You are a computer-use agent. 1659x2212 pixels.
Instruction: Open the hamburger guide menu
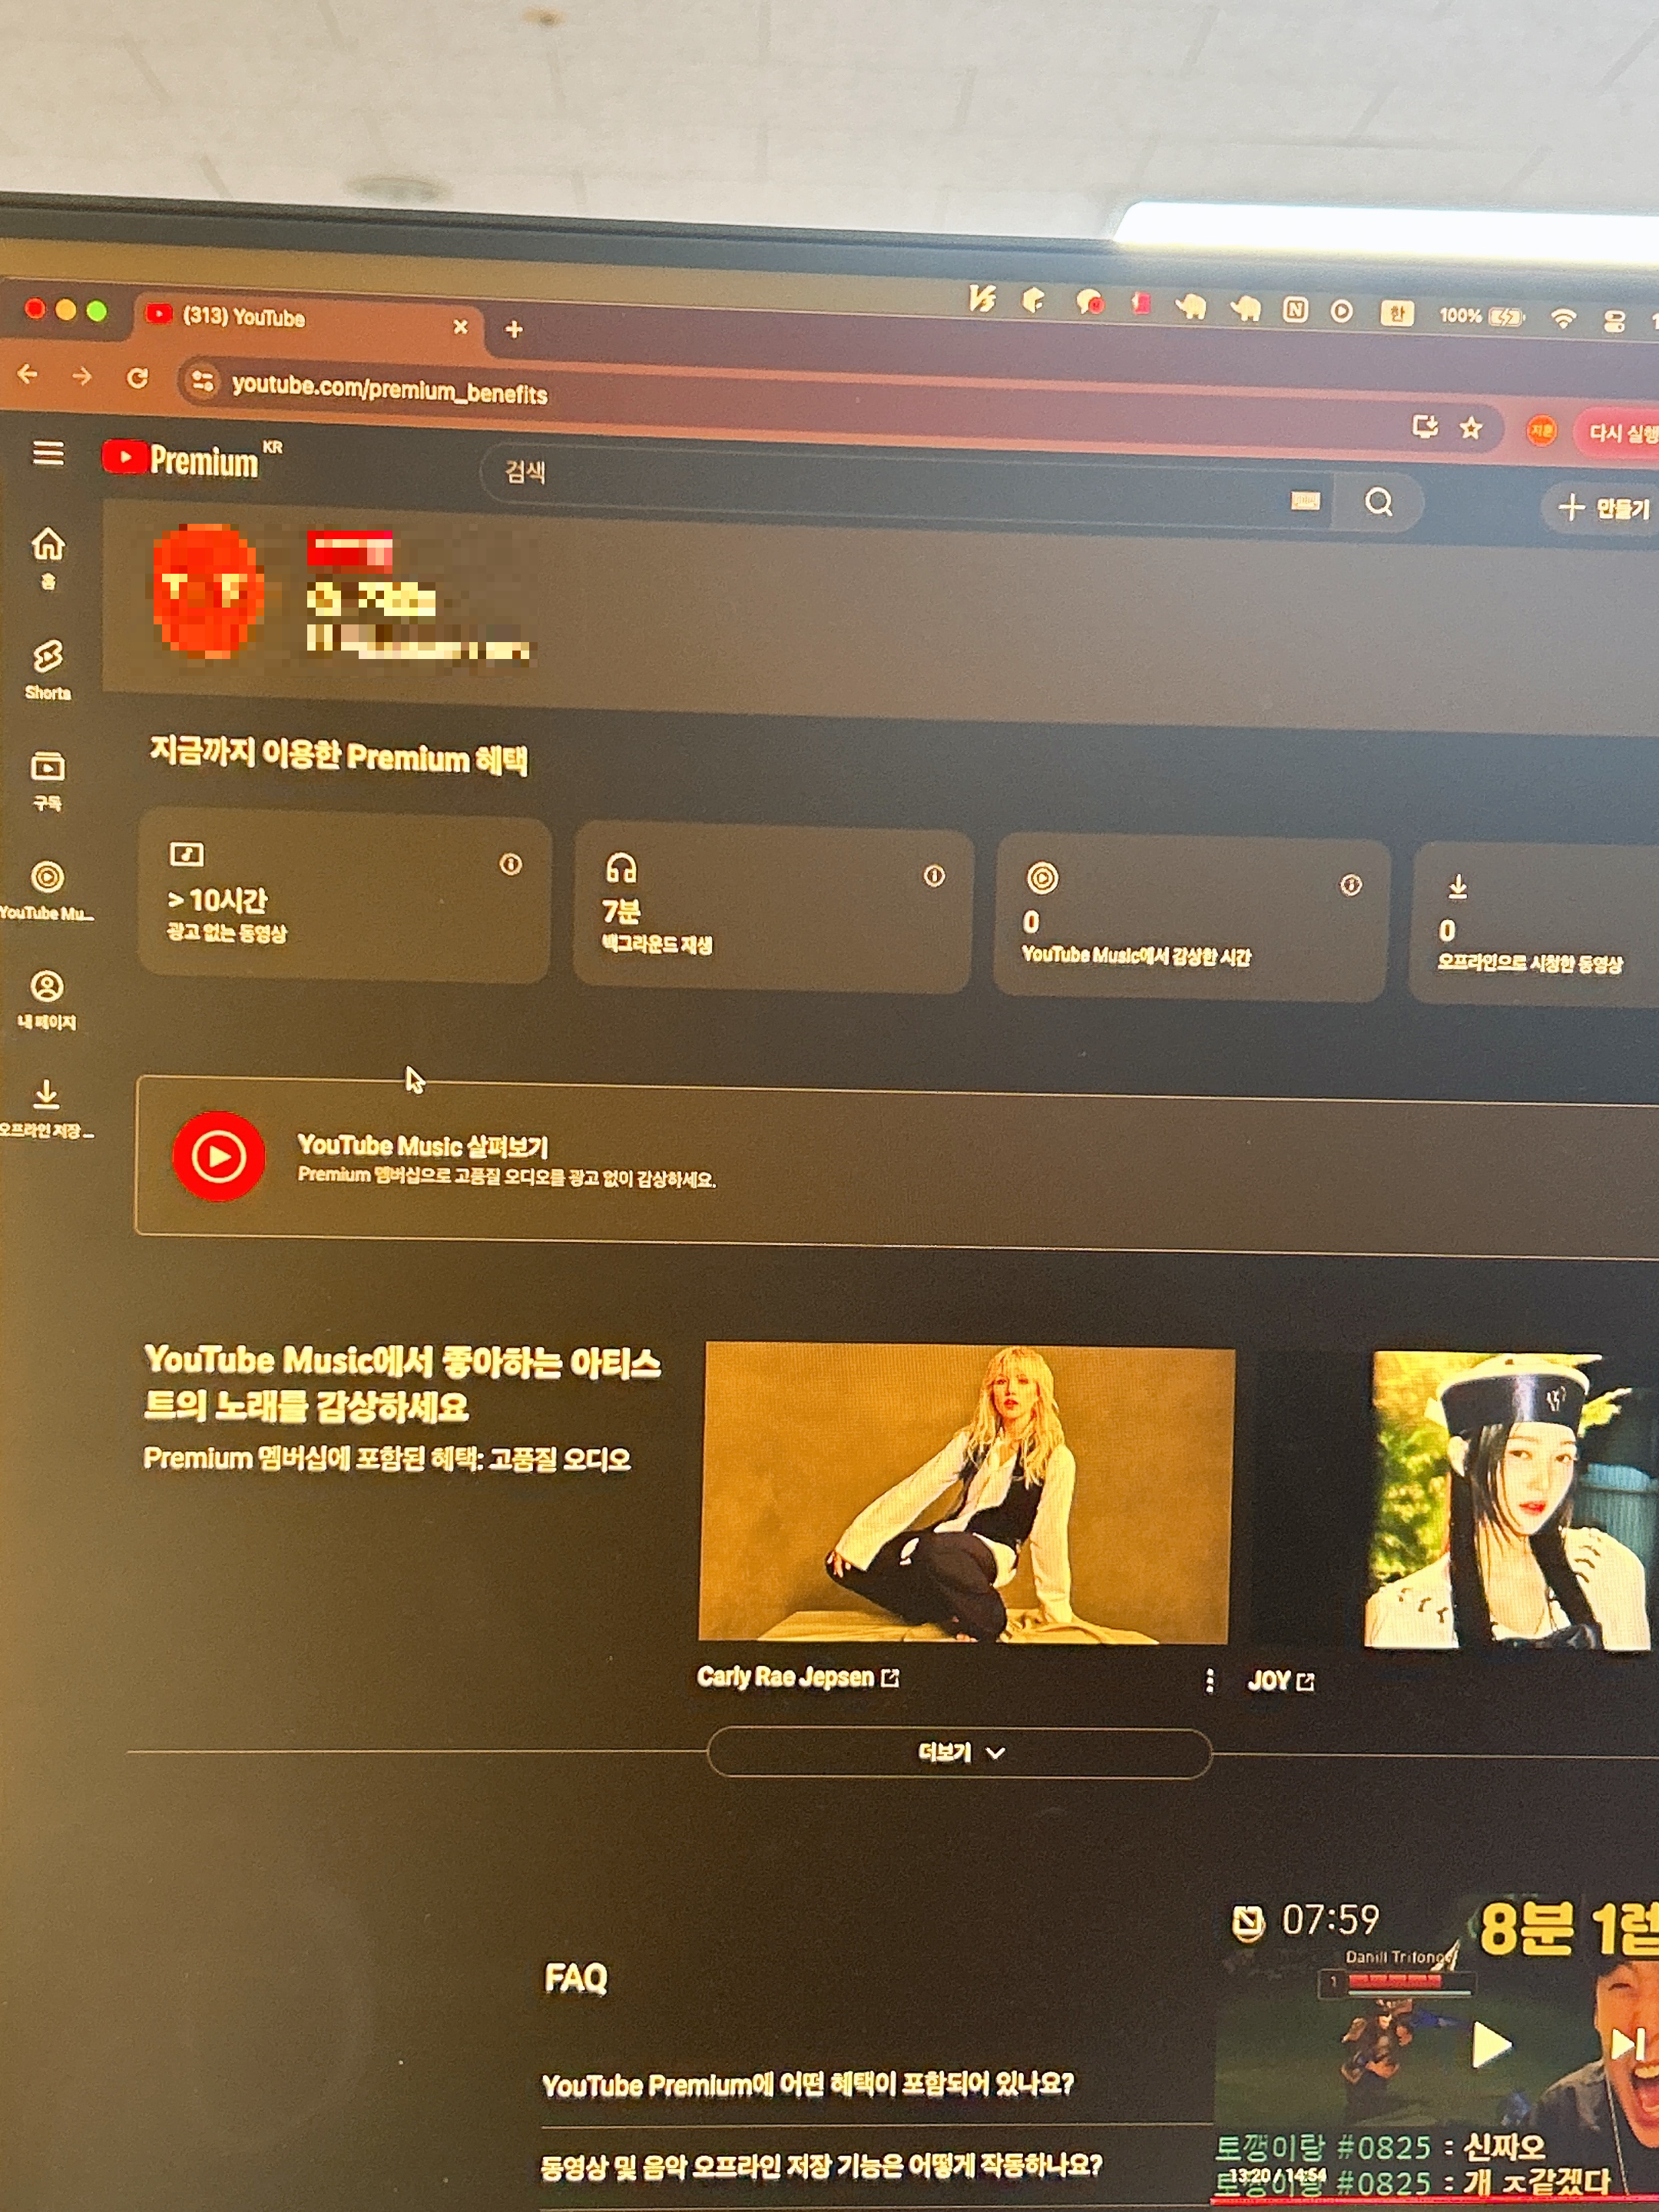[x=47, y=453]
